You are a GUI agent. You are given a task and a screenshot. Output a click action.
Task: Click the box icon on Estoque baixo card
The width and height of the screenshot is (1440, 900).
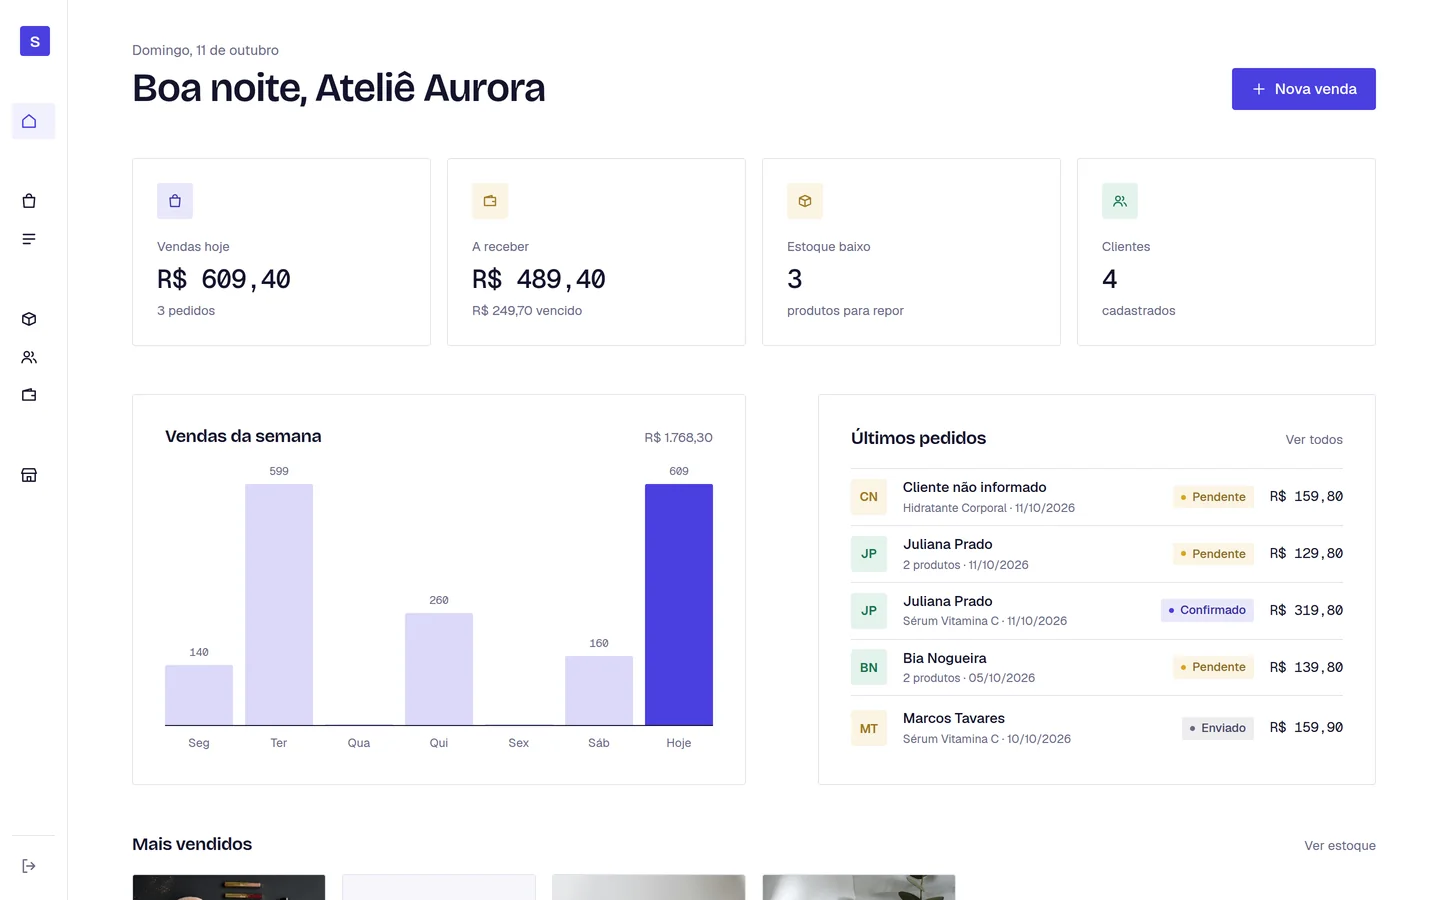(805, 201)
